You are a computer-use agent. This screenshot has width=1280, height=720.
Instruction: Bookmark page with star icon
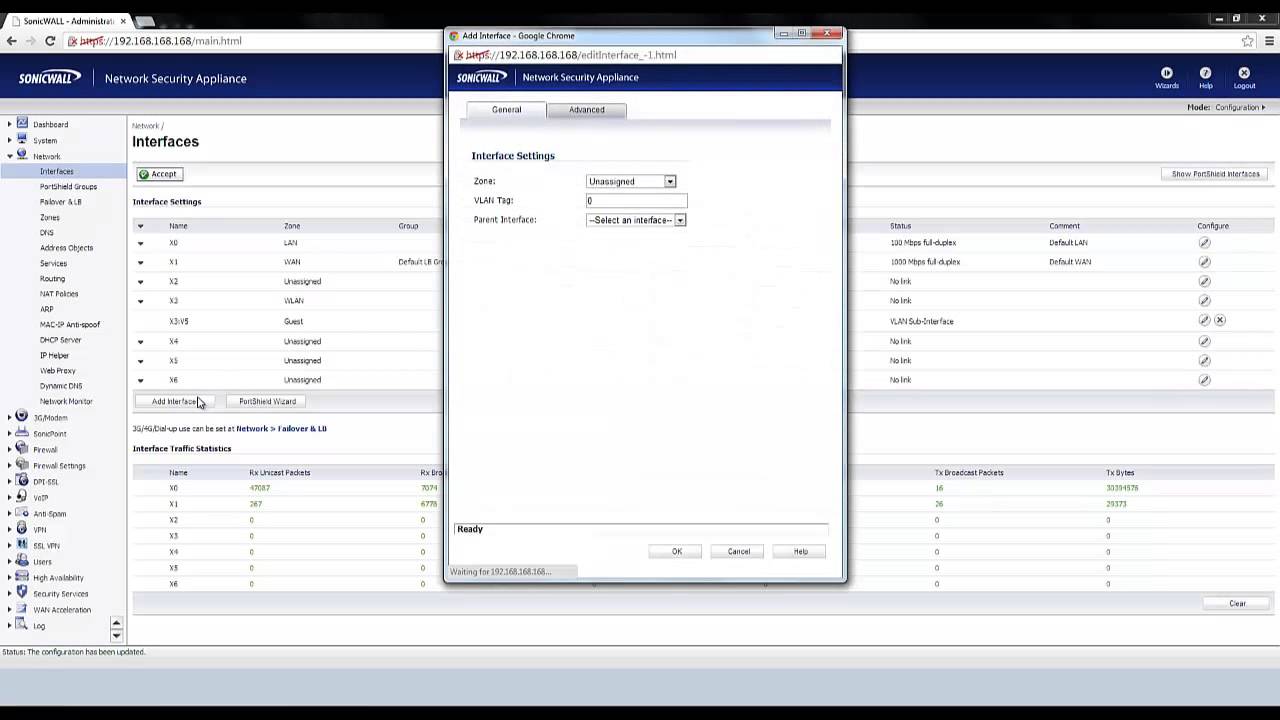[1247, 41]
